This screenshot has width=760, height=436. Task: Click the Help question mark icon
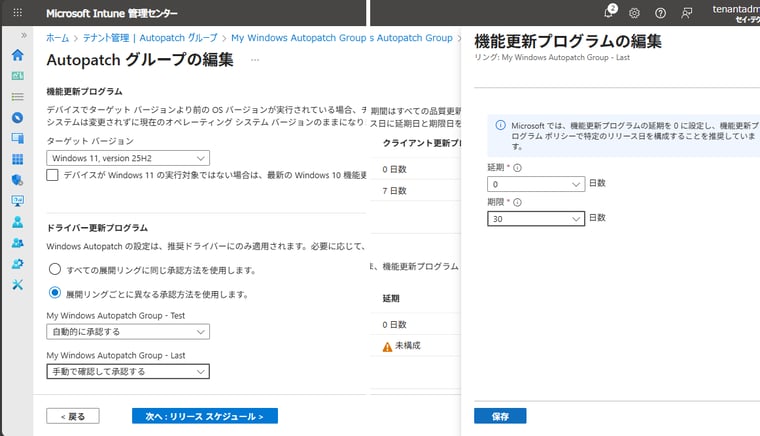pyautogui.click(x=660, y=13)
